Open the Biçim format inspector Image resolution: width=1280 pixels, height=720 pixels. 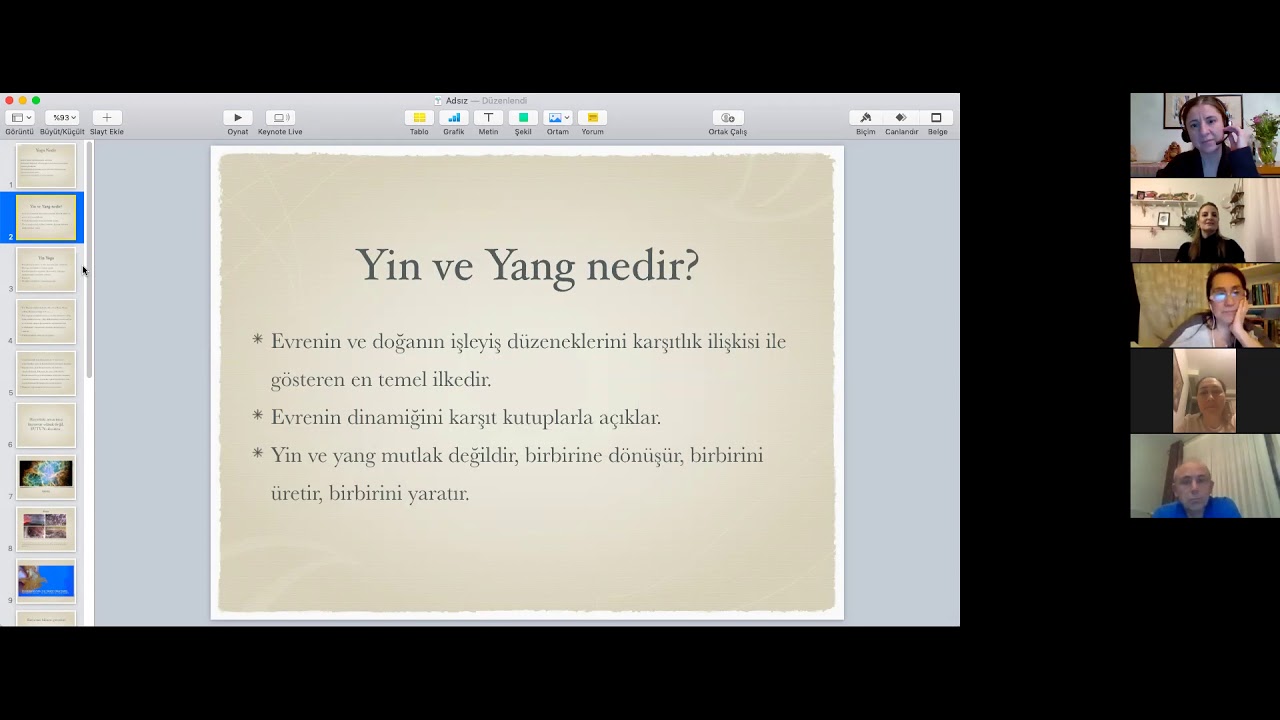pos(866,118)
